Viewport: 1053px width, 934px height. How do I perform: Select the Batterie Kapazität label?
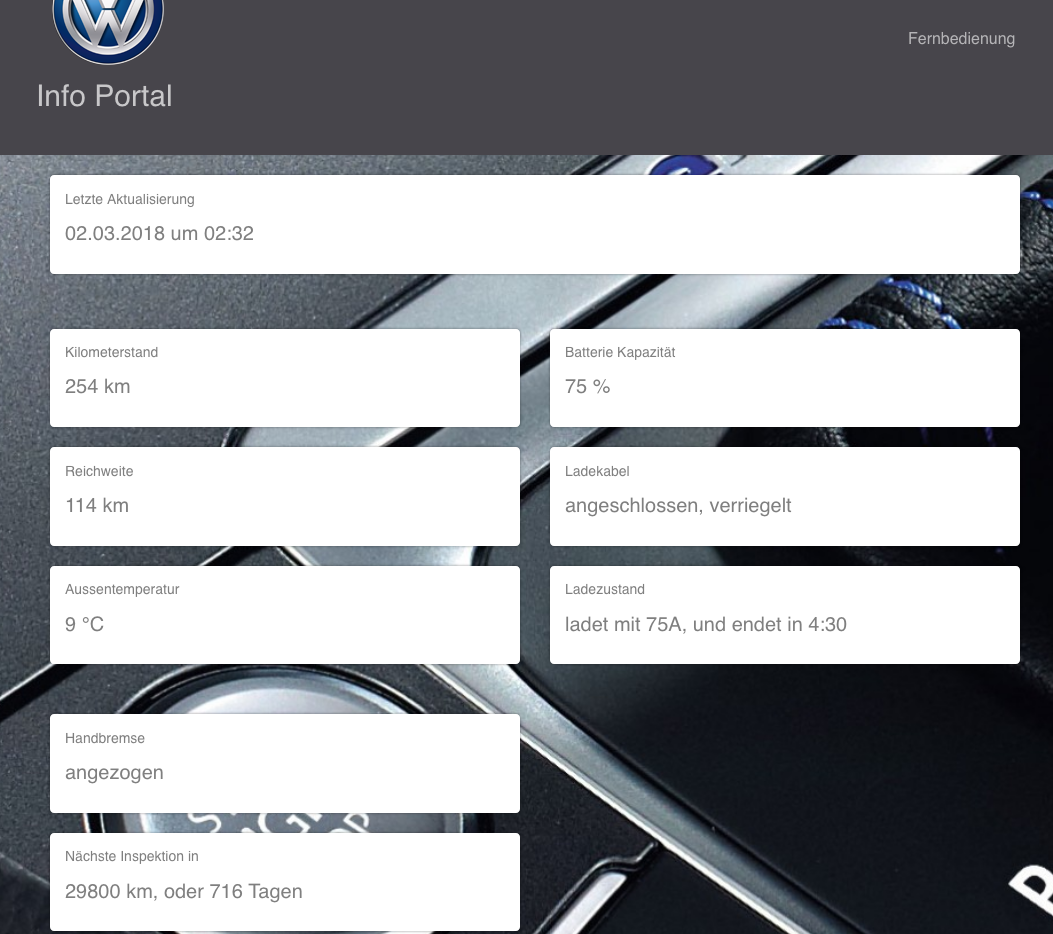pyautogui.click(x=620, y=353)
